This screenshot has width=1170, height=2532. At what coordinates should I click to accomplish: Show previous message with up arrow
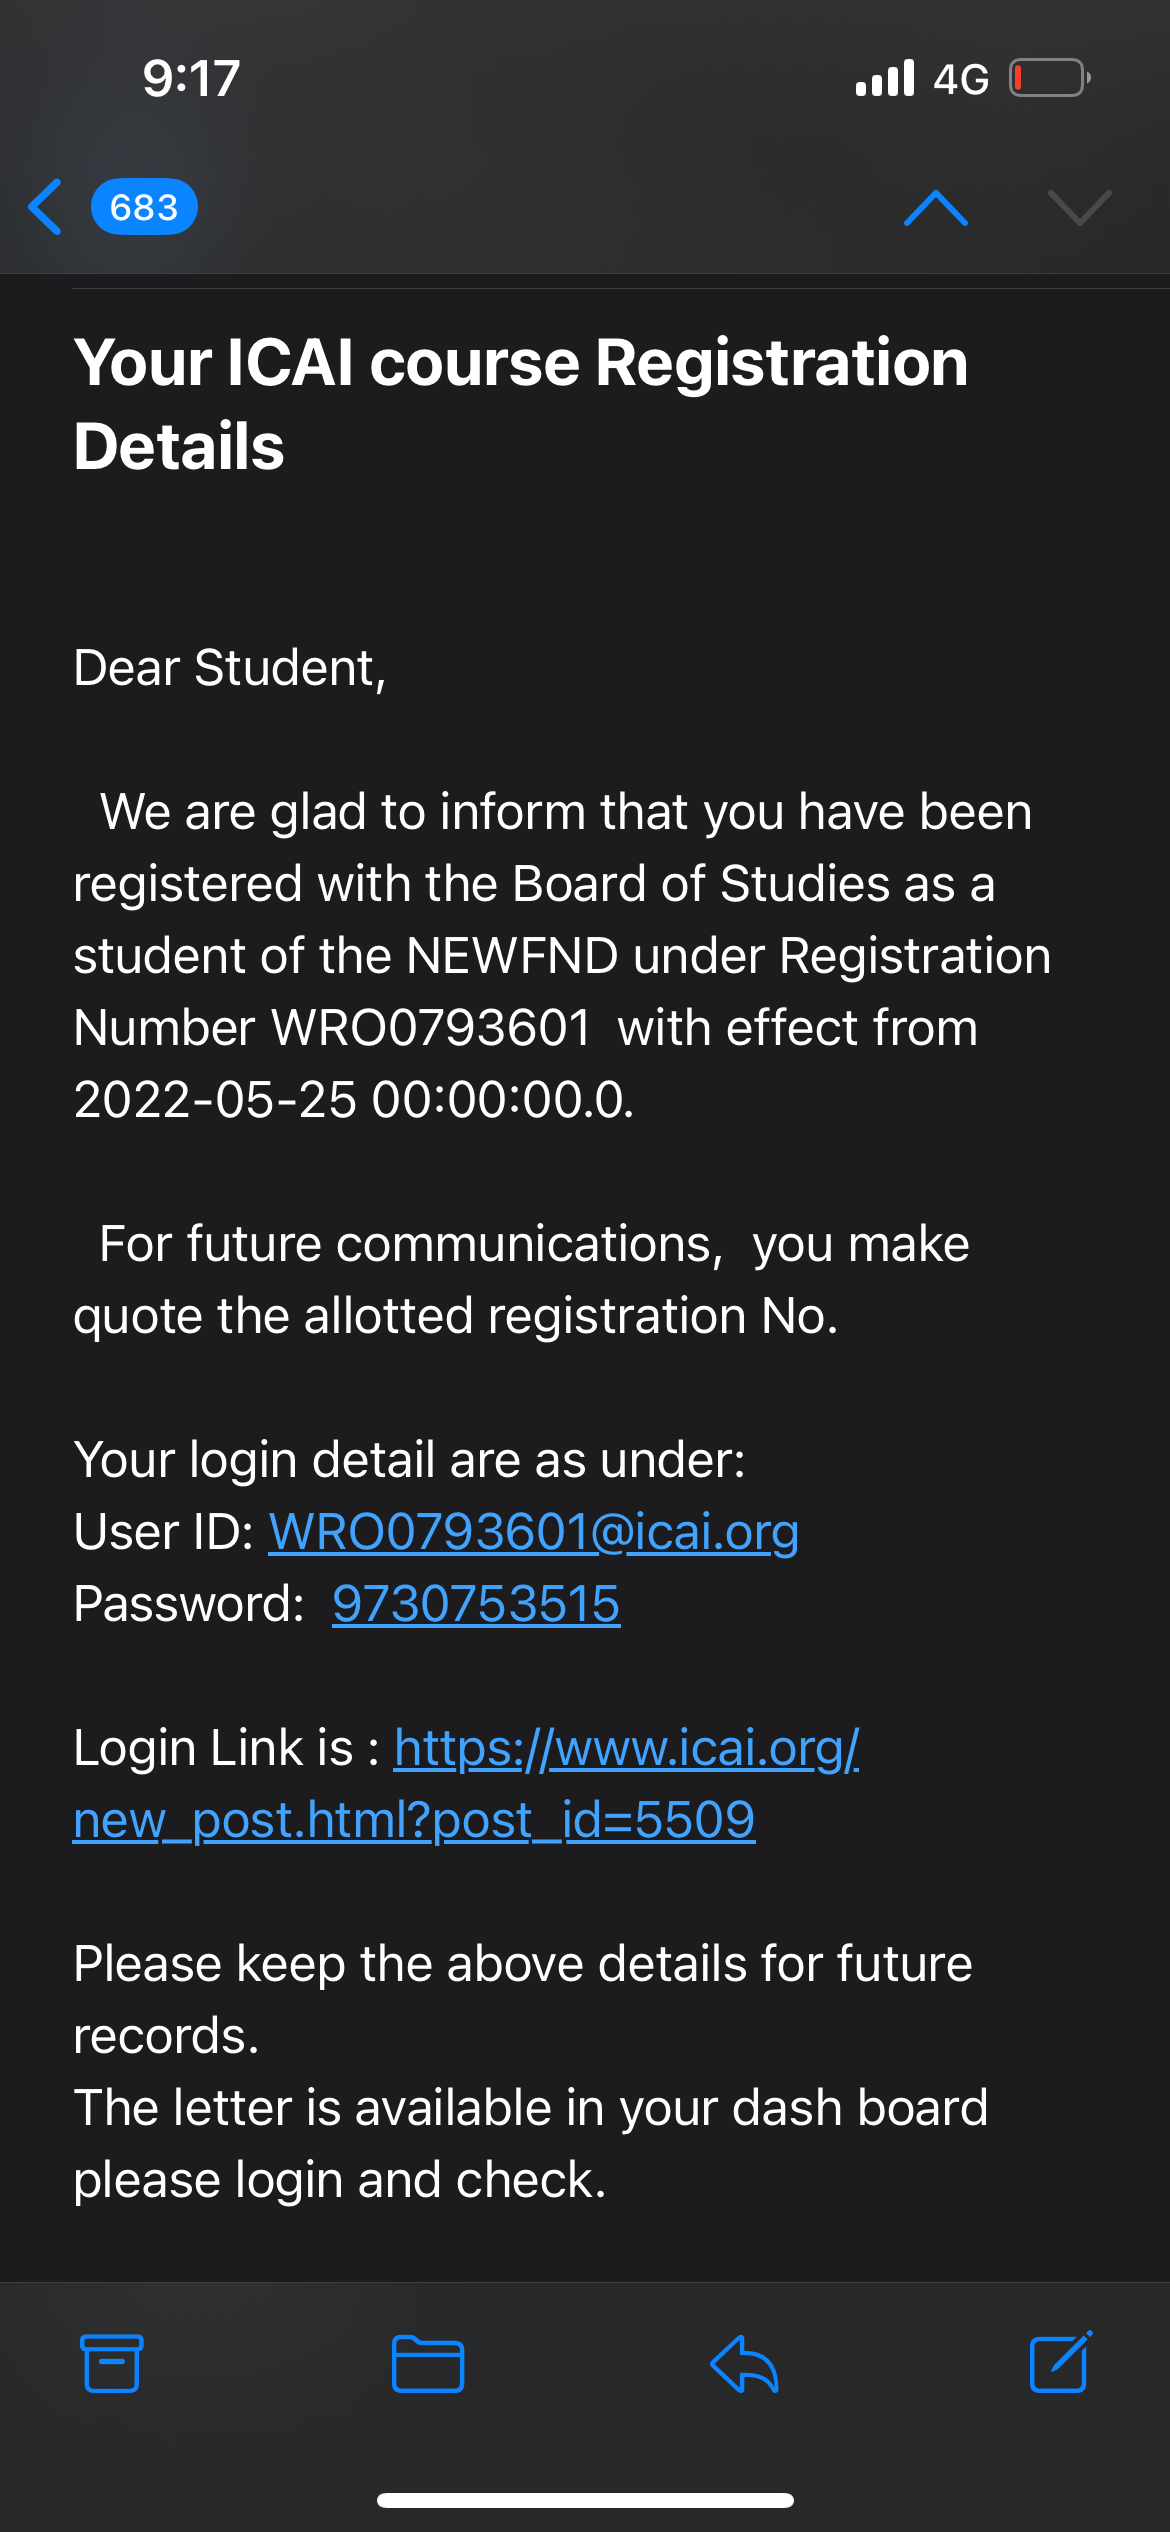coord(935,208)
